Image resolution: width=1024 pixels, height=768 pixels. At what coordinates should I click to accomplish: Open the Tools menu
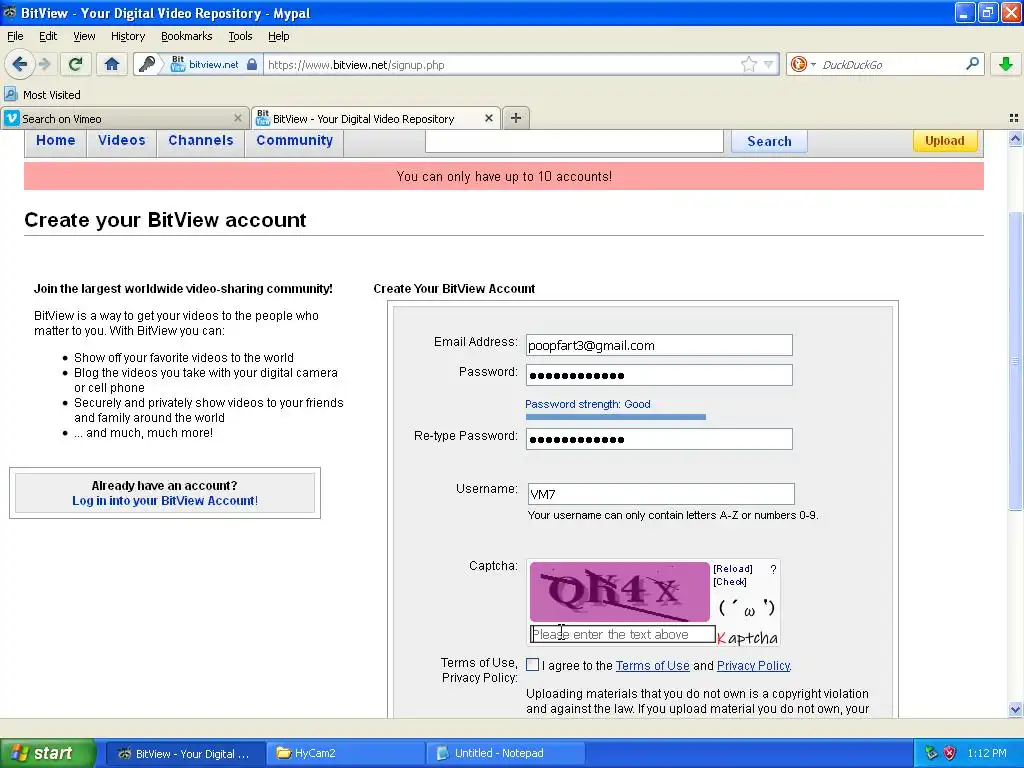(x=240, y=36)
